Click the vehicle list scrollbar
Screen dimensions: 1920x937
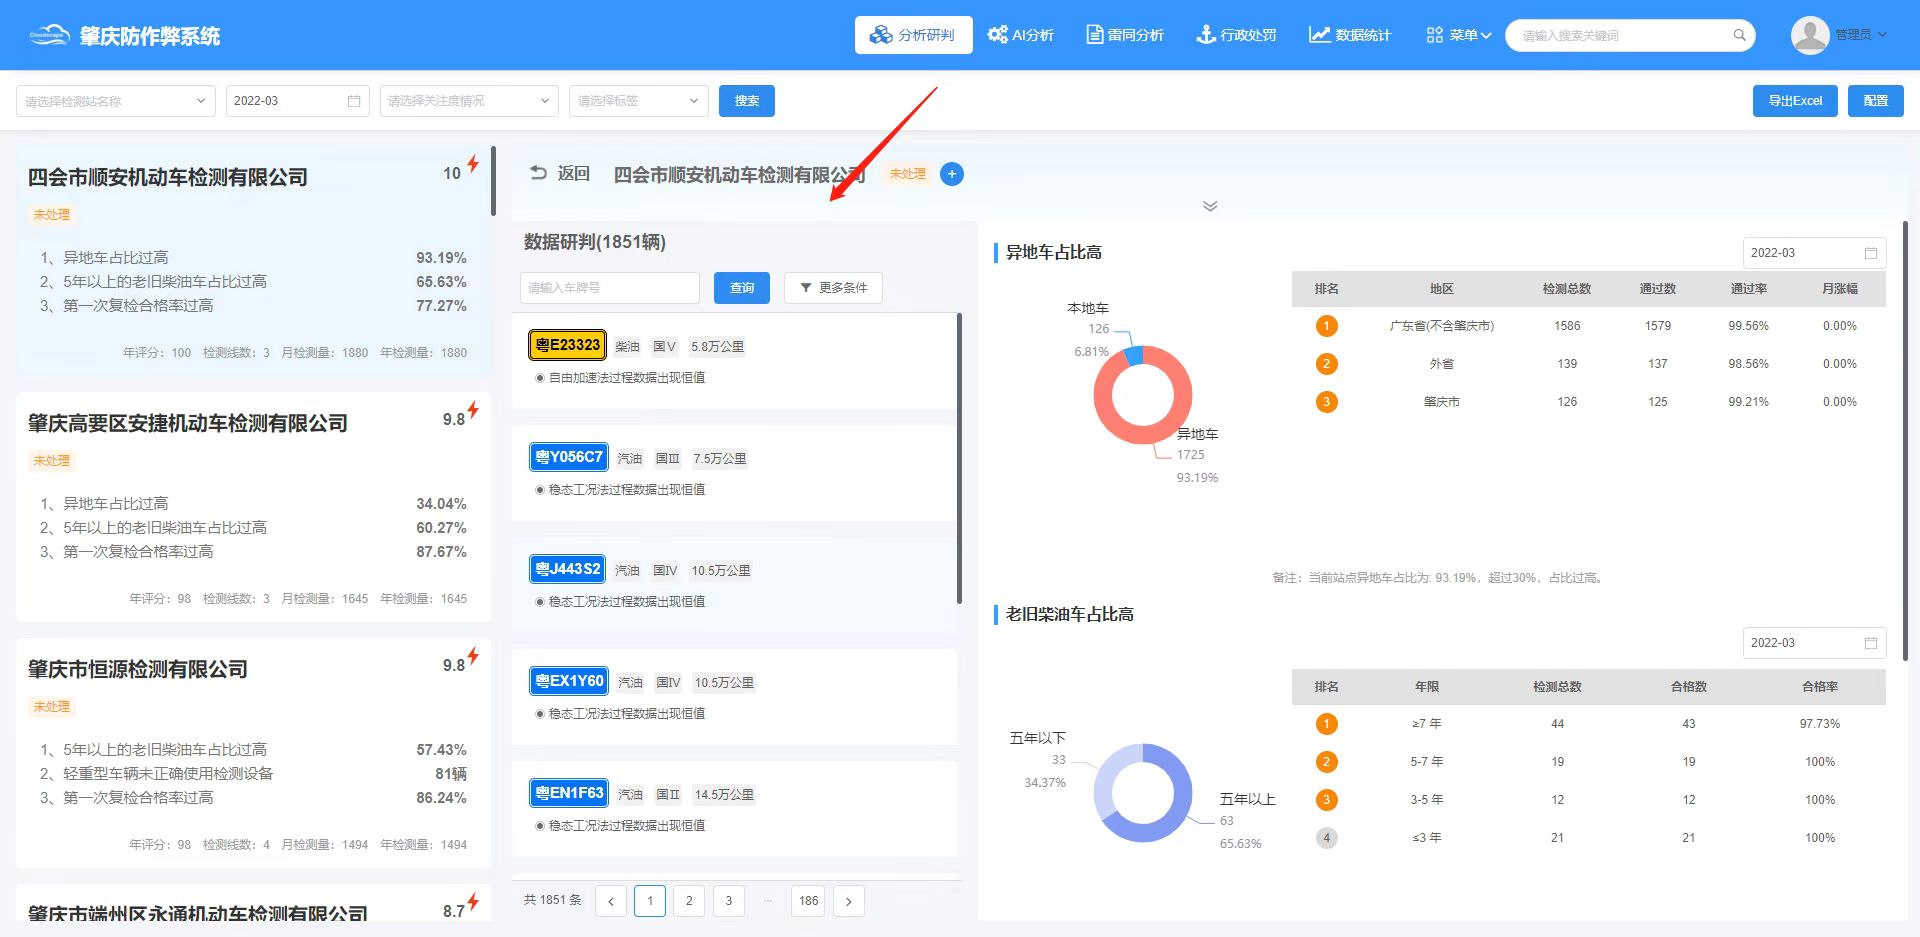pos(959,458)
